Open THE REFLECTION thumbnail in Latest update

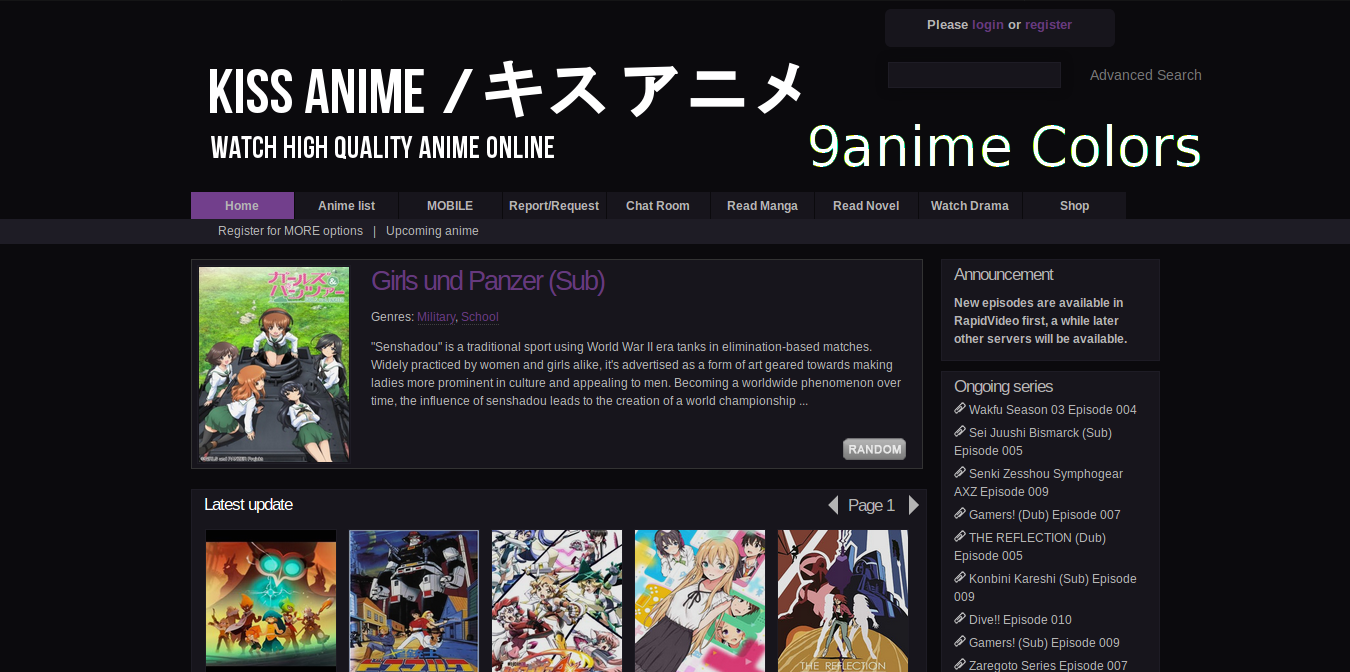(x=843, y=600)
